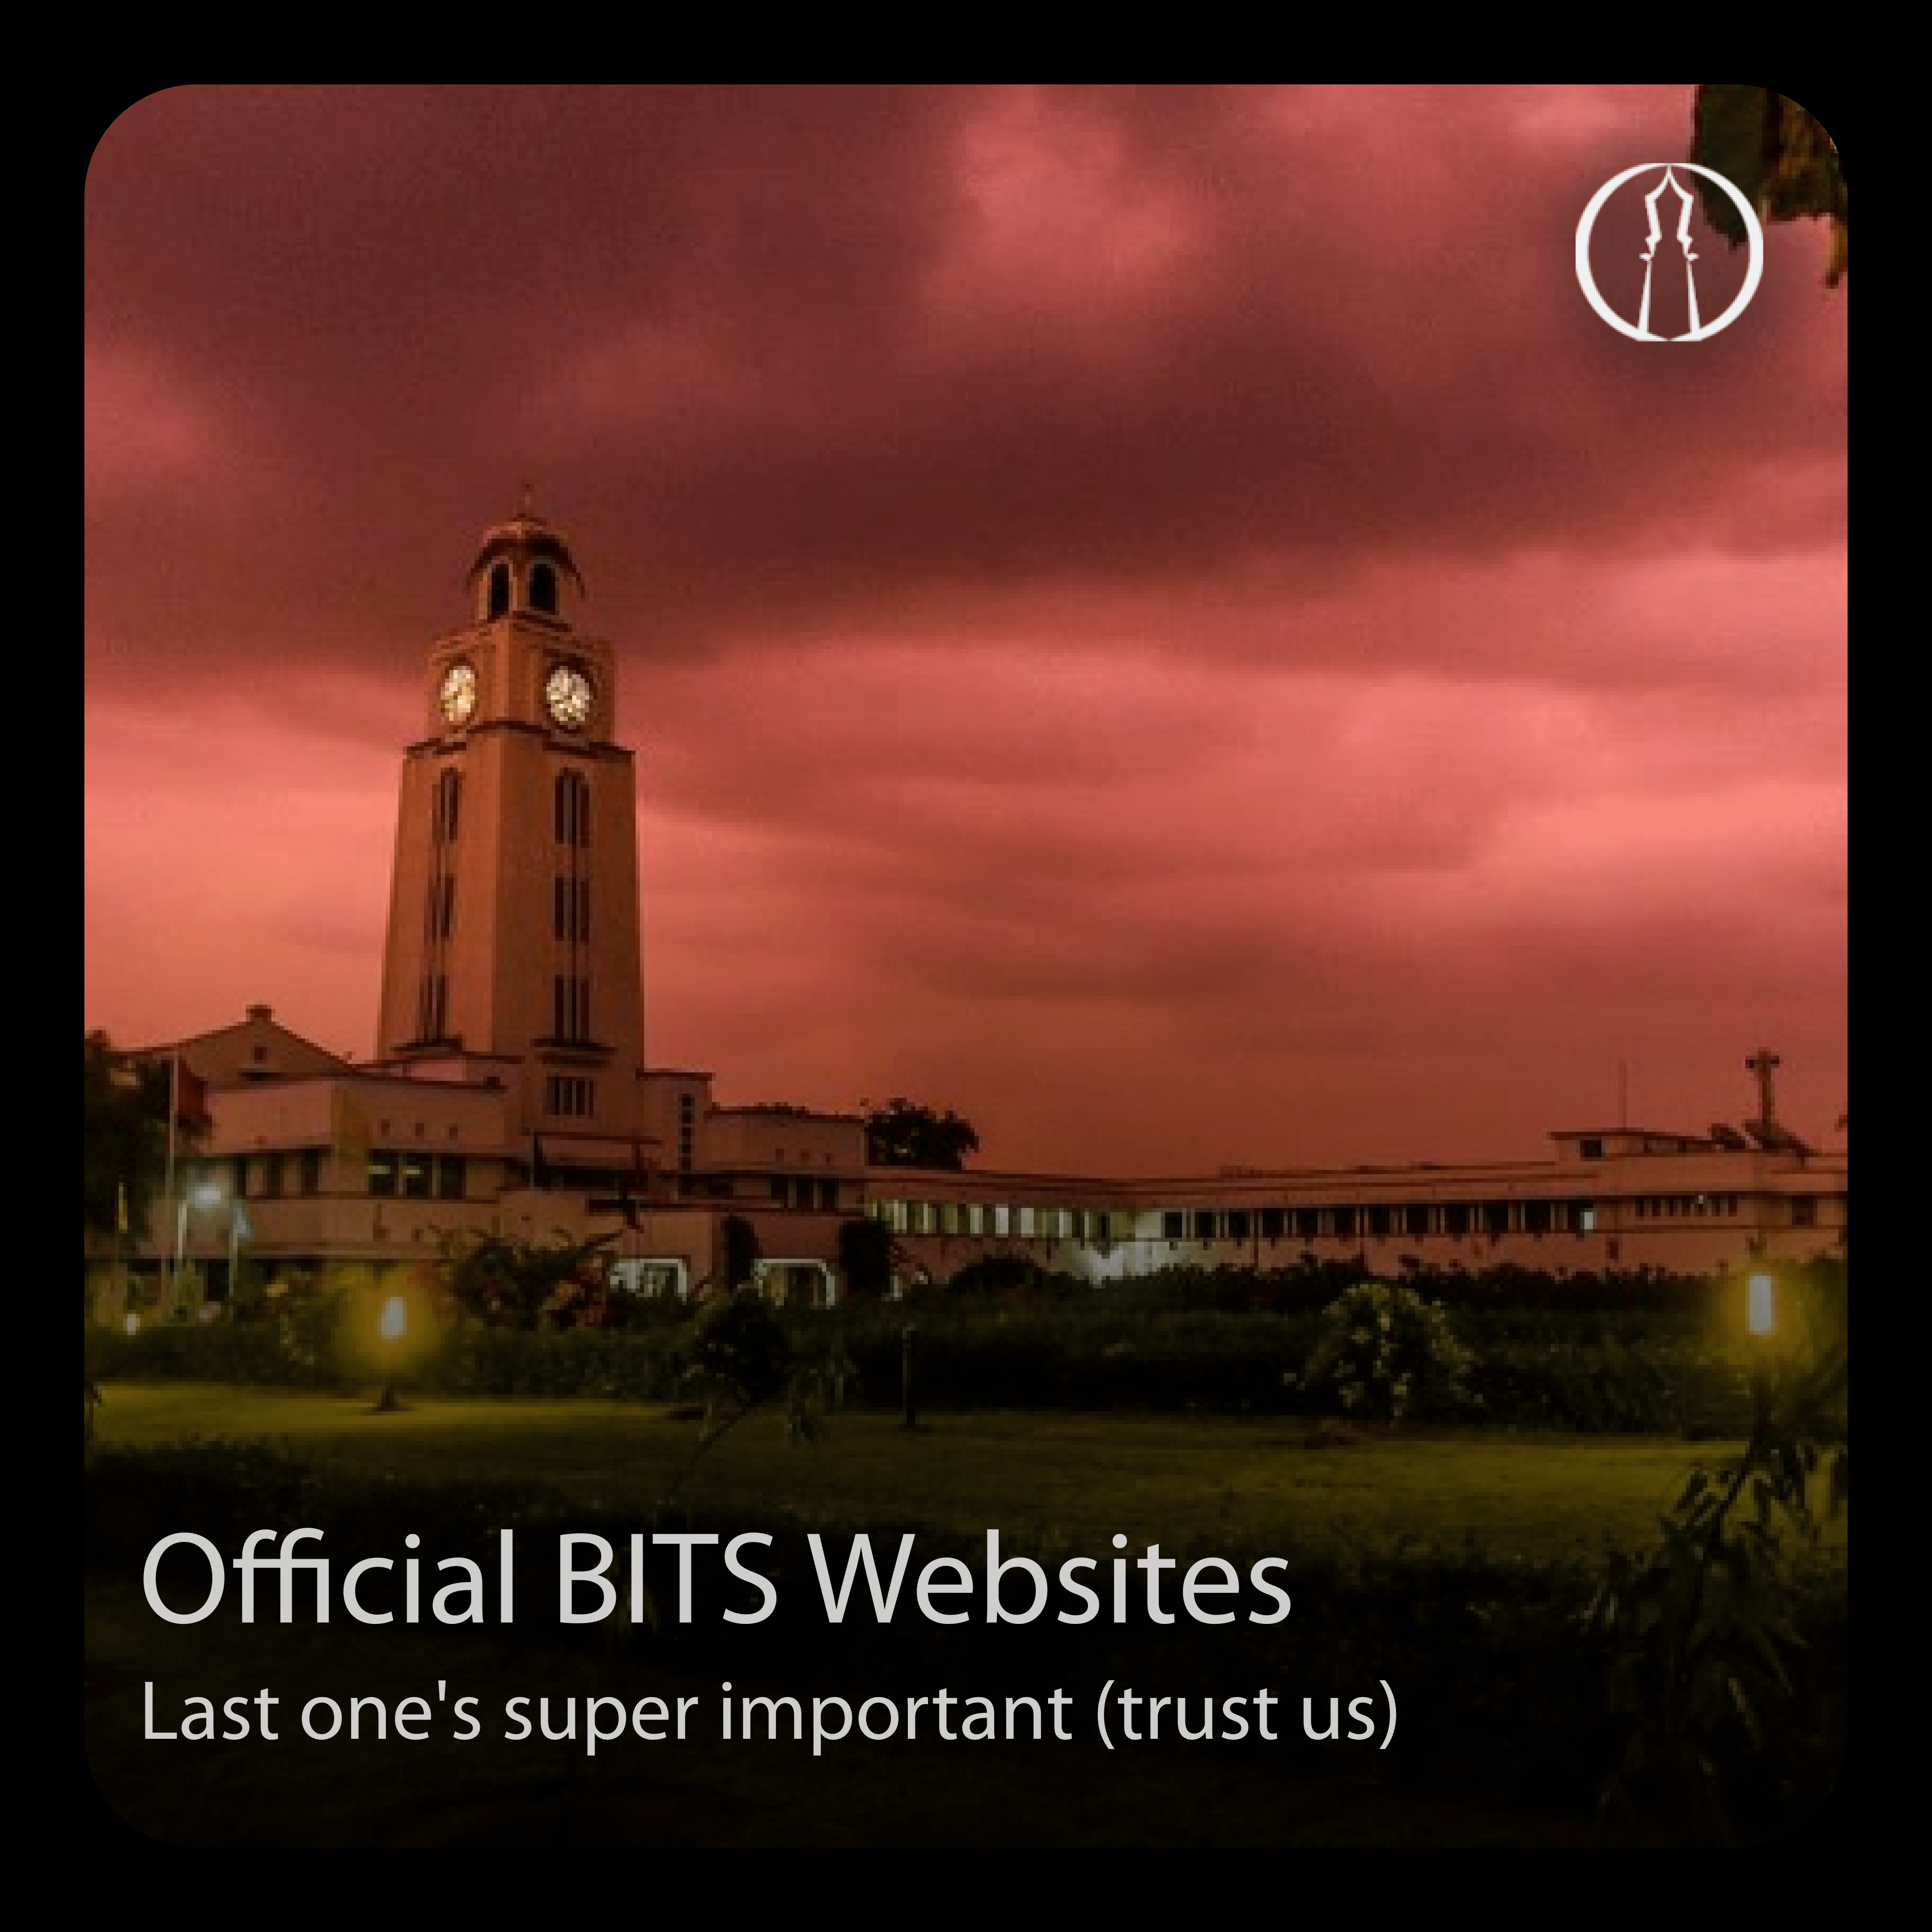The image size is (1932, 1932).
Task: Click the glowing garden lamp on the left lawn
Action: (392, 1319)
